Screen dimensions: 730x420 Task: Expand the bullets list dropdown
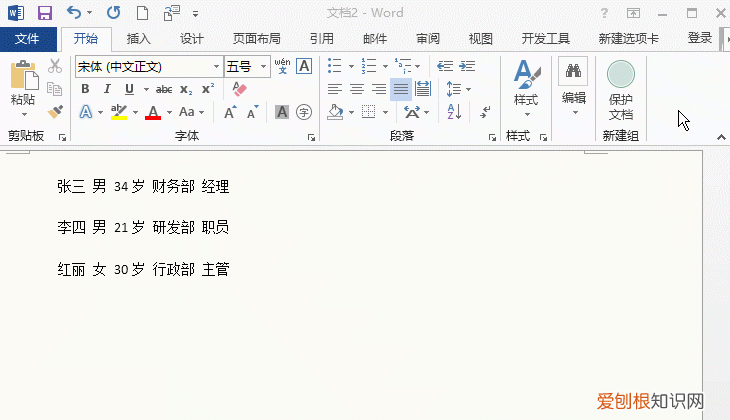(x=351, y=66)
